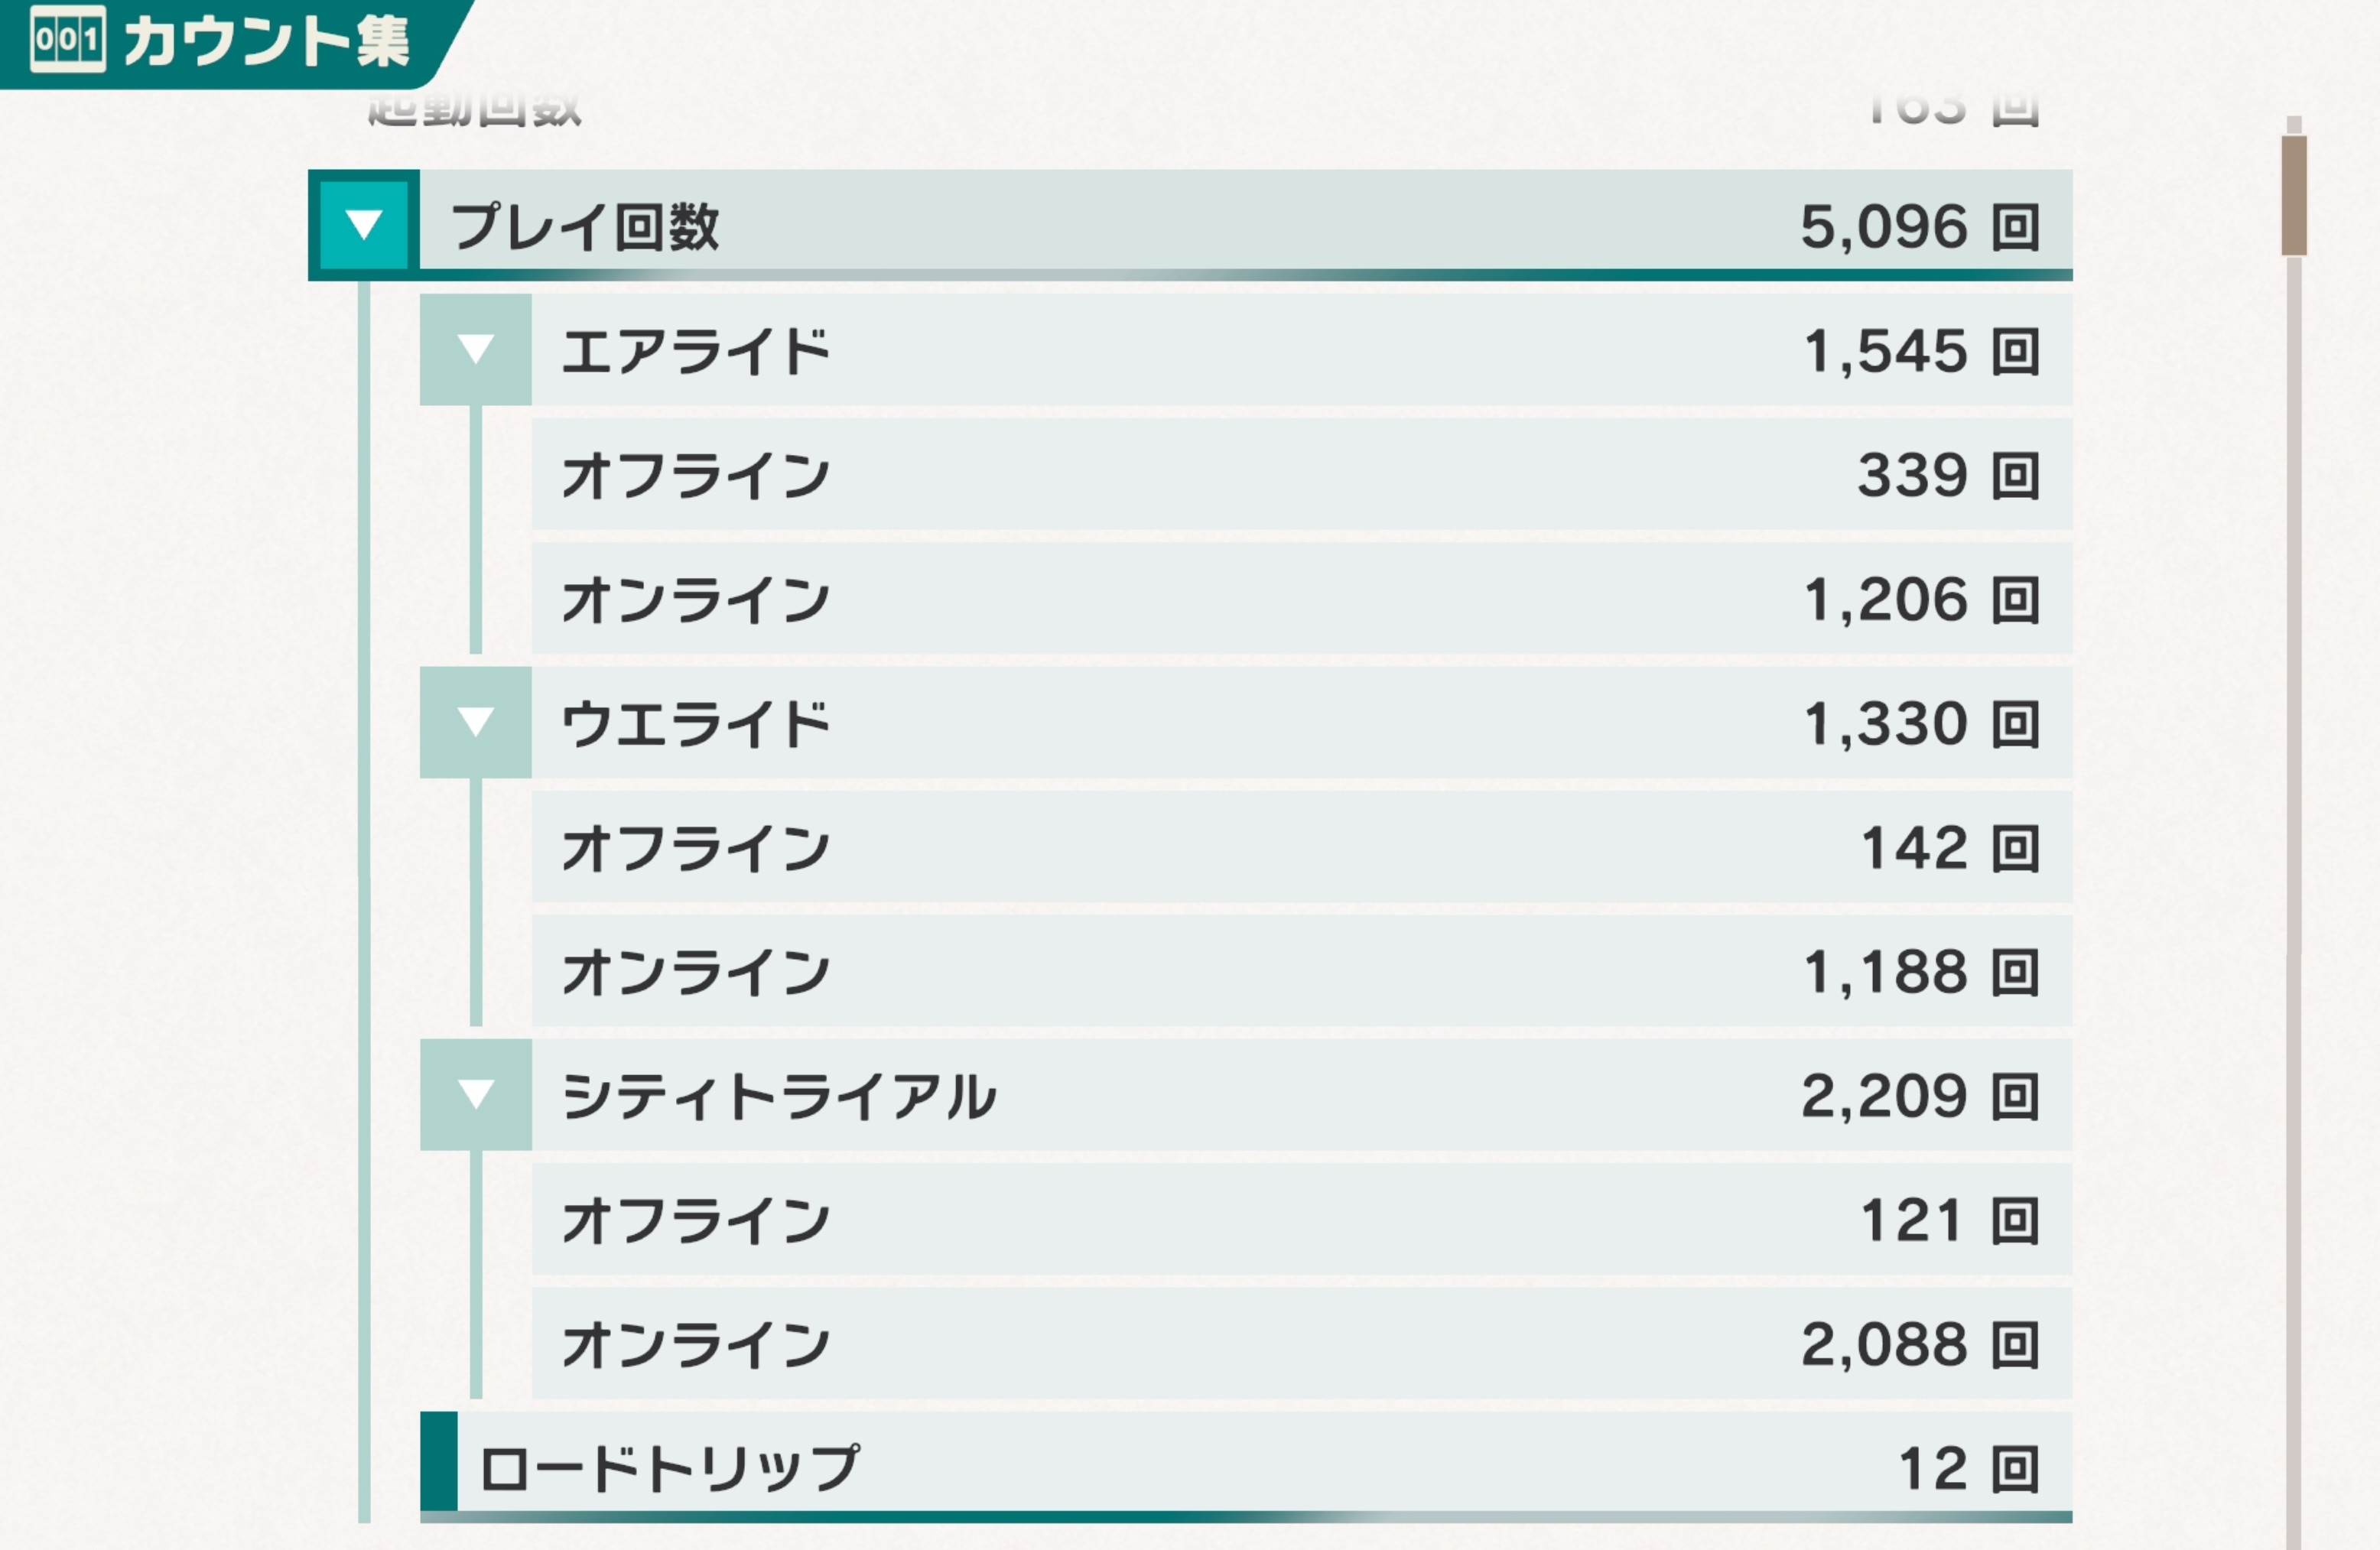Click オフライン row showing 339 回

[1300, 475]
